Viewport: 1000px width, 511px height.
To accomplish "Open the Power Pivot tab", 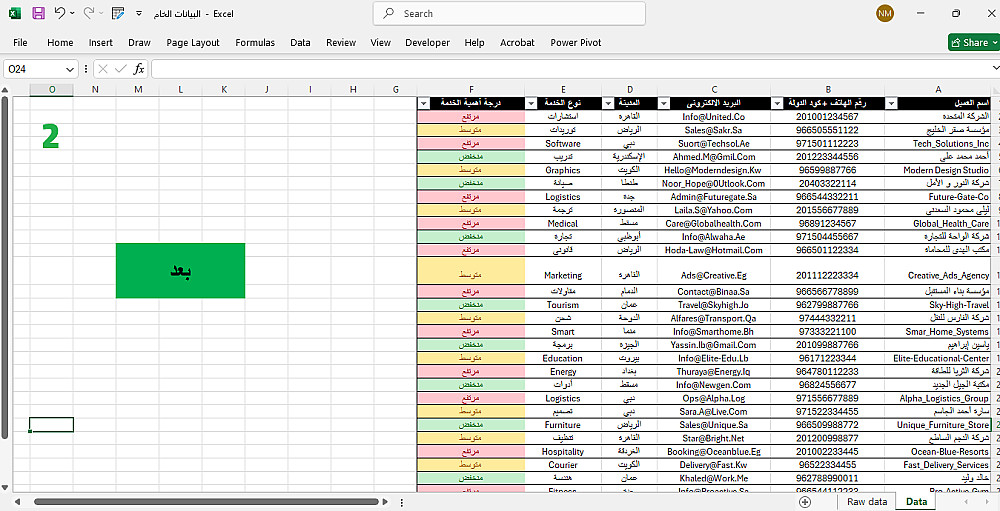I will click(x=576, y=43).
